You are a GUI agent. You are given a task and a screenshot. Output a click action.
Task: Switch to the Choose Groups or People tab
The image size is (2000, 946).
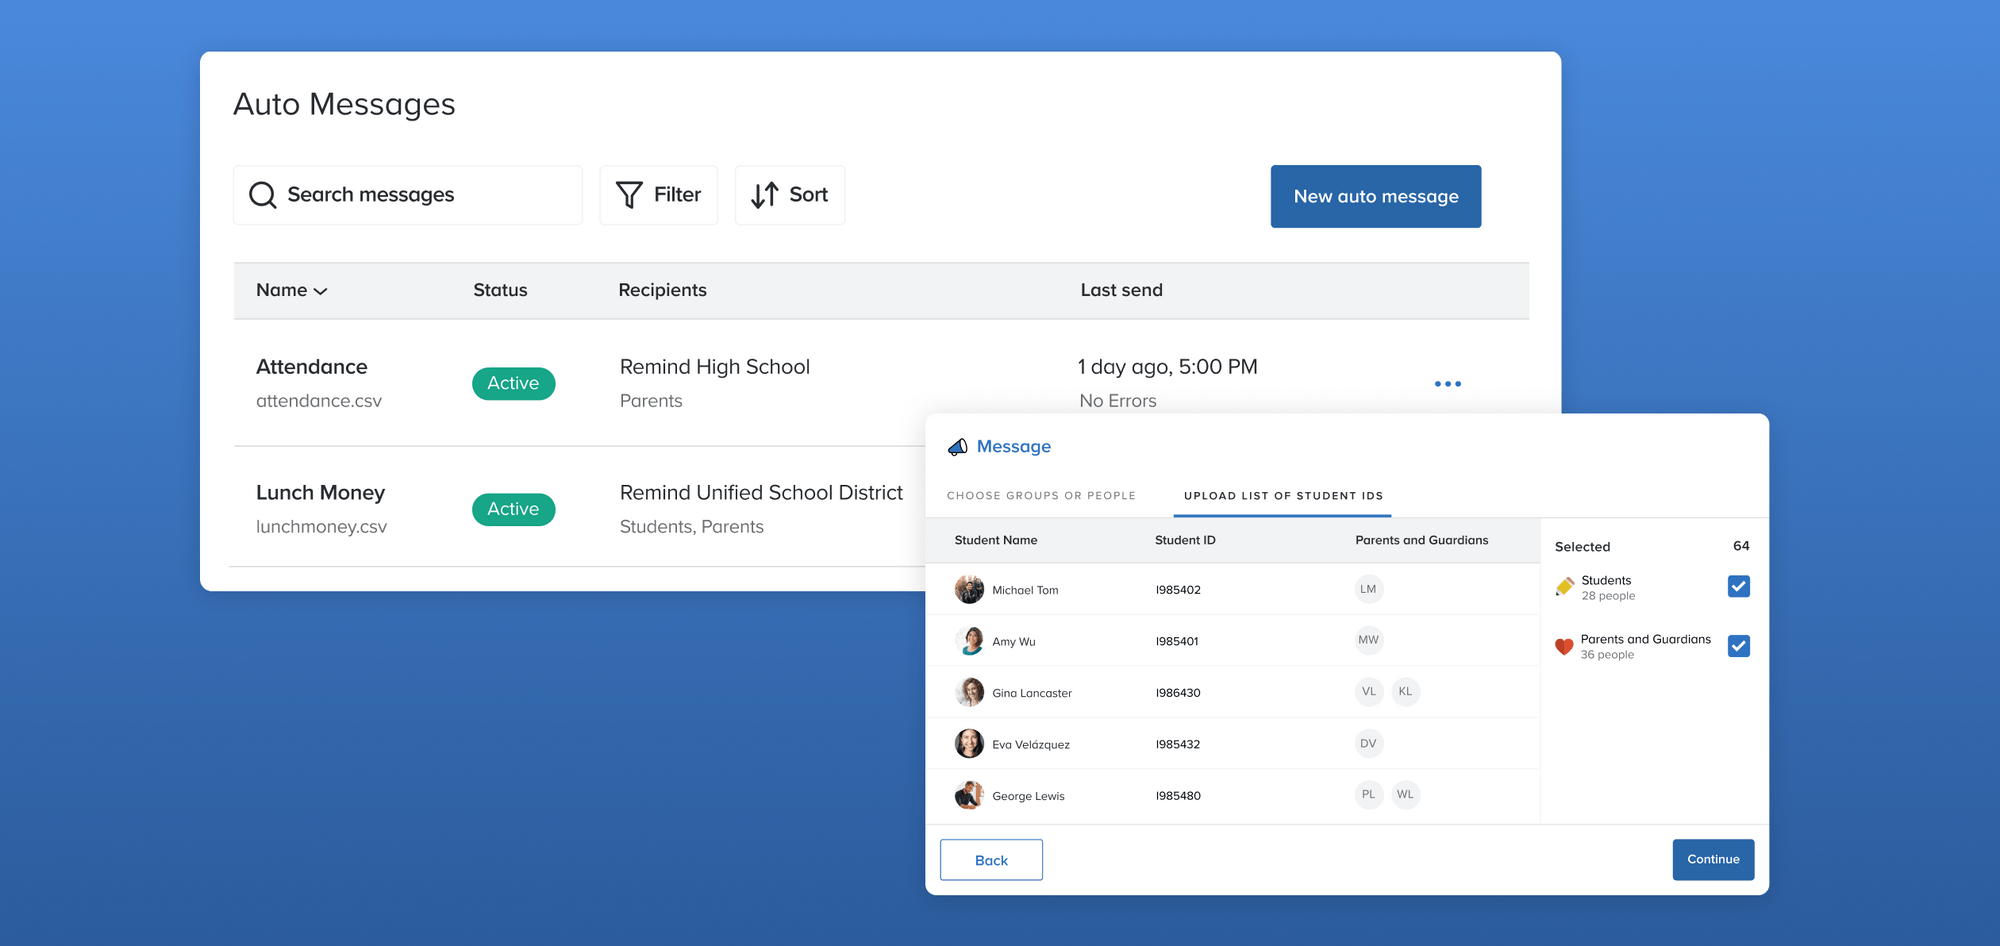(x=1041, y=495)
